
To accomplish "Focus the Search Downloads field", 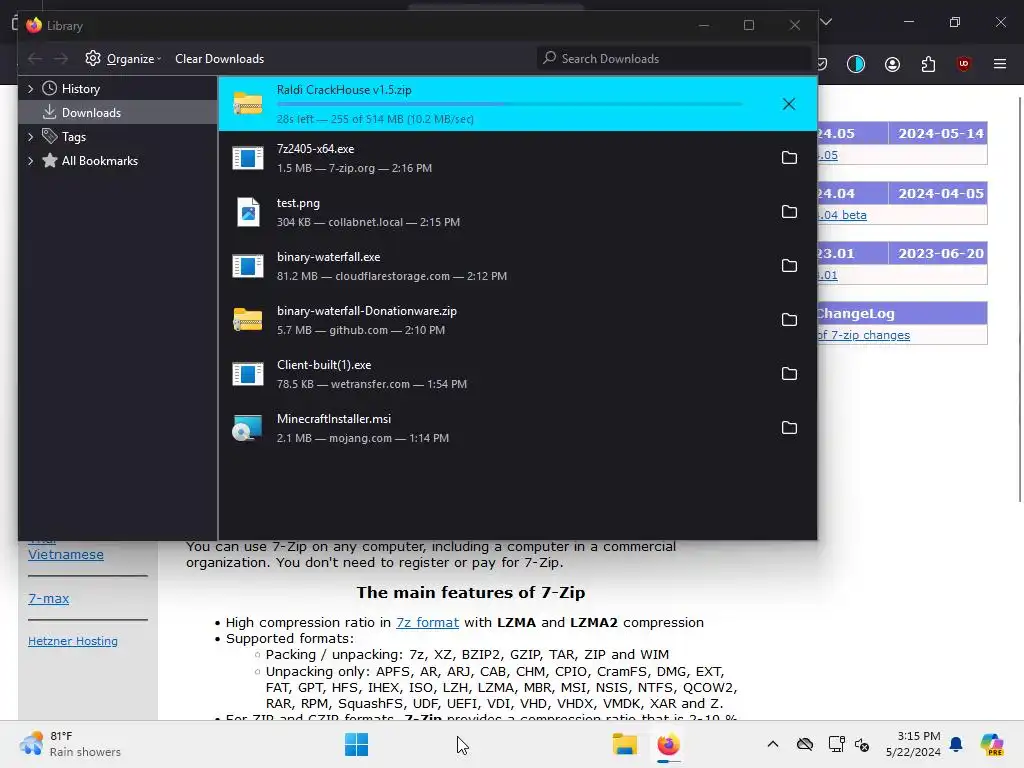I will click(674, 59).
